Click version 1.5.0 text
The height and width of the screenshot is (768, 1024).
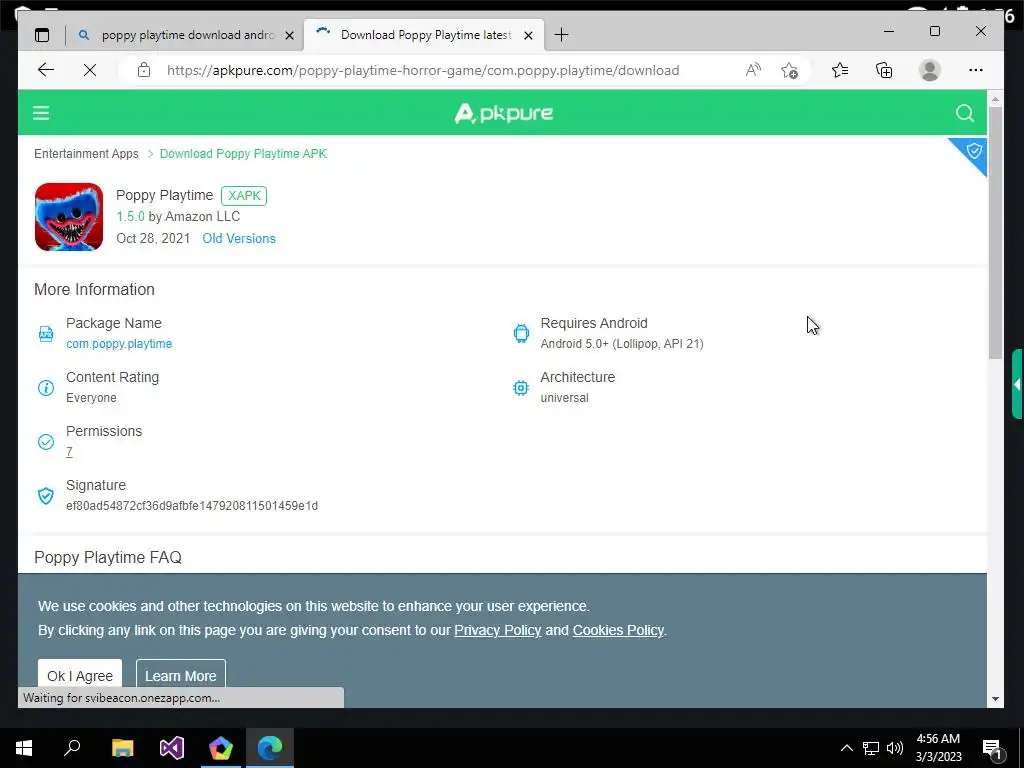130,216
